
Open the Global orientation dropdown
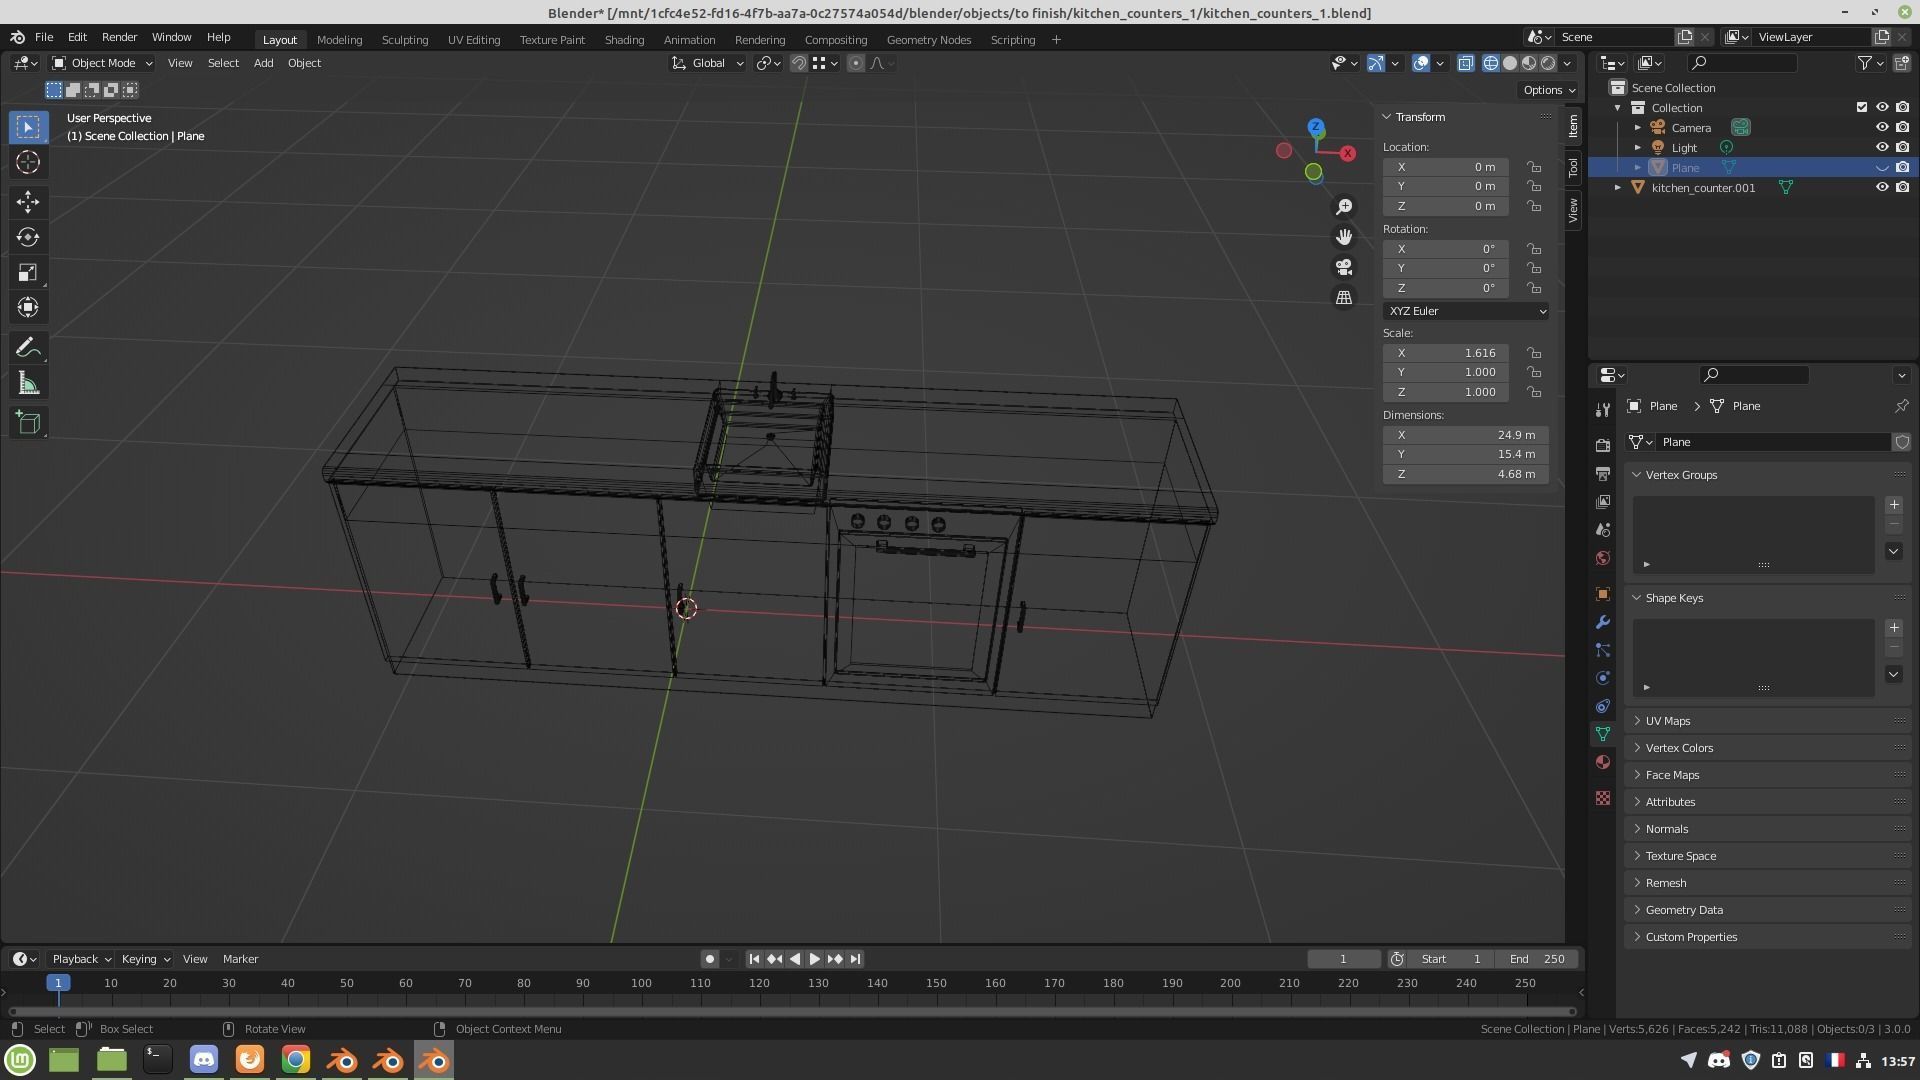707,63
